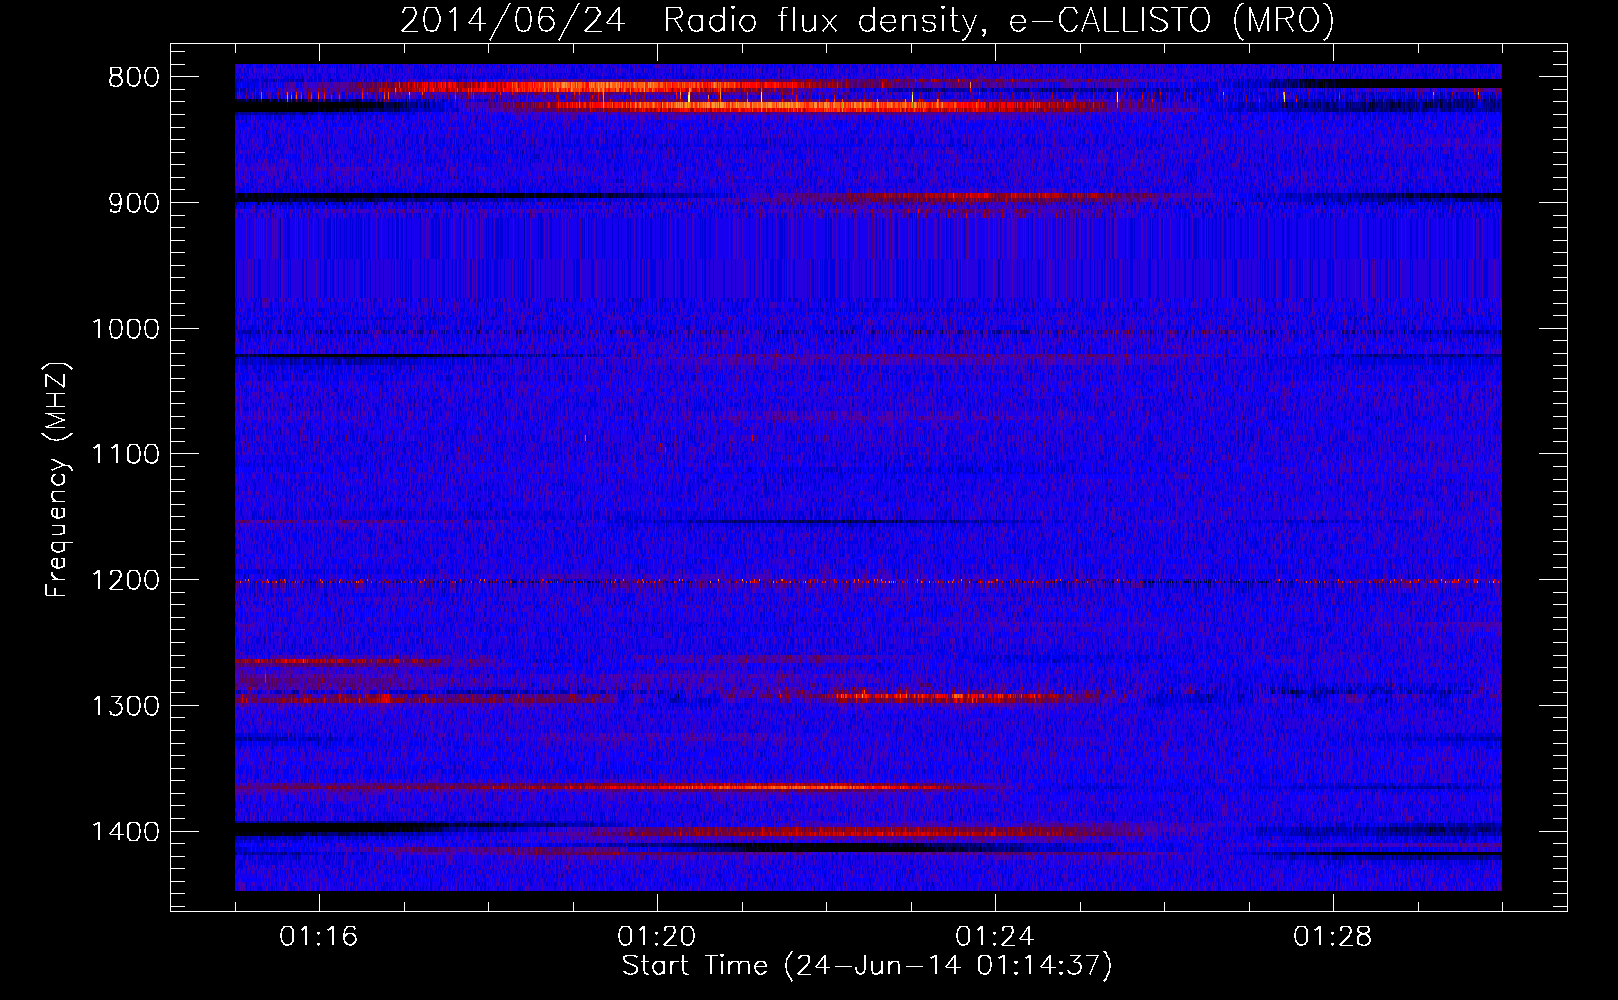Click the dotted orange line at 1200 MHz

(x=868, y=581)
